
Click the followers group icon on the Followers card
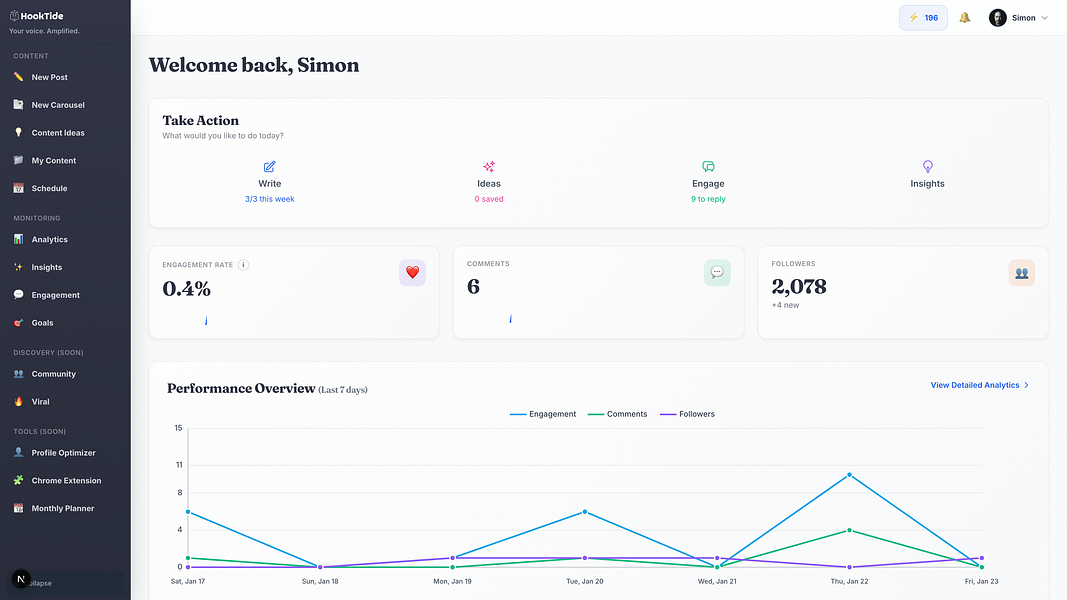pos(1021,272)
